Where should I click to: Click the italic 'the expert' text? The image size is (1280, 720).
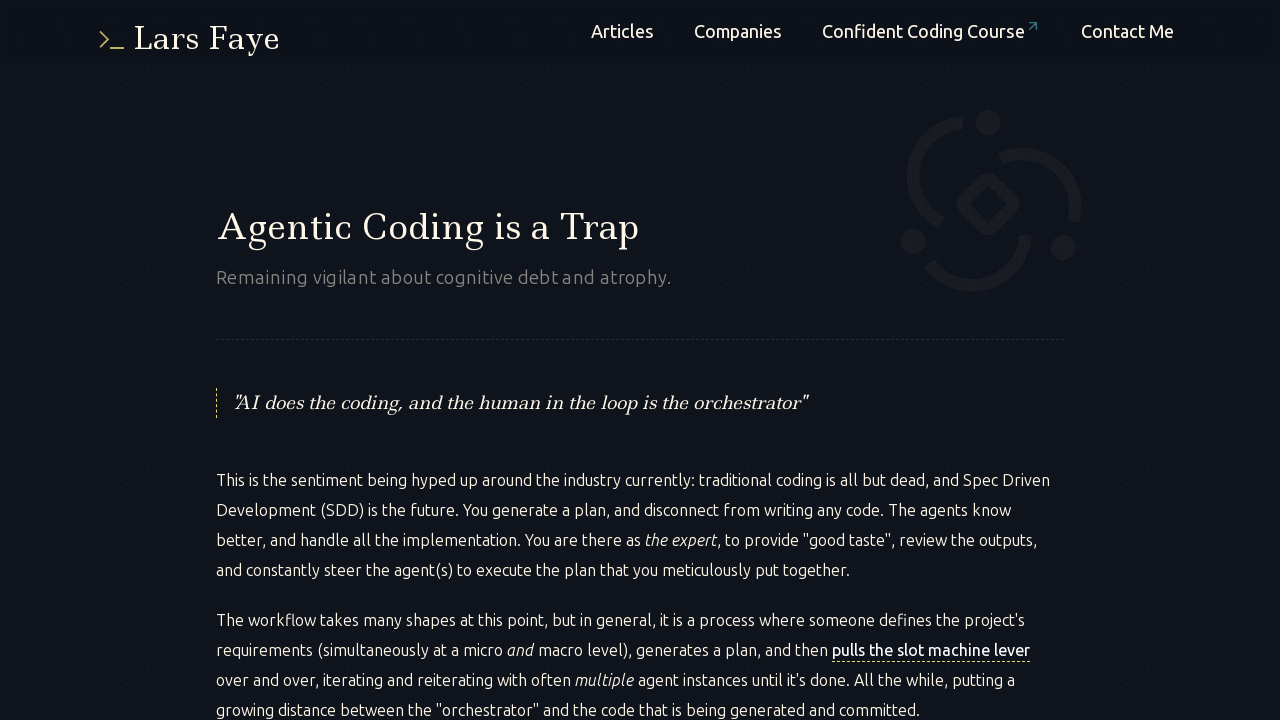(x=681, y=540)
